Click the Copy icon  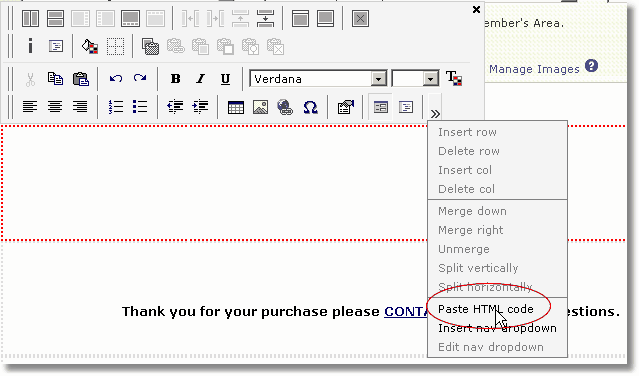click(x=55, y=79)
